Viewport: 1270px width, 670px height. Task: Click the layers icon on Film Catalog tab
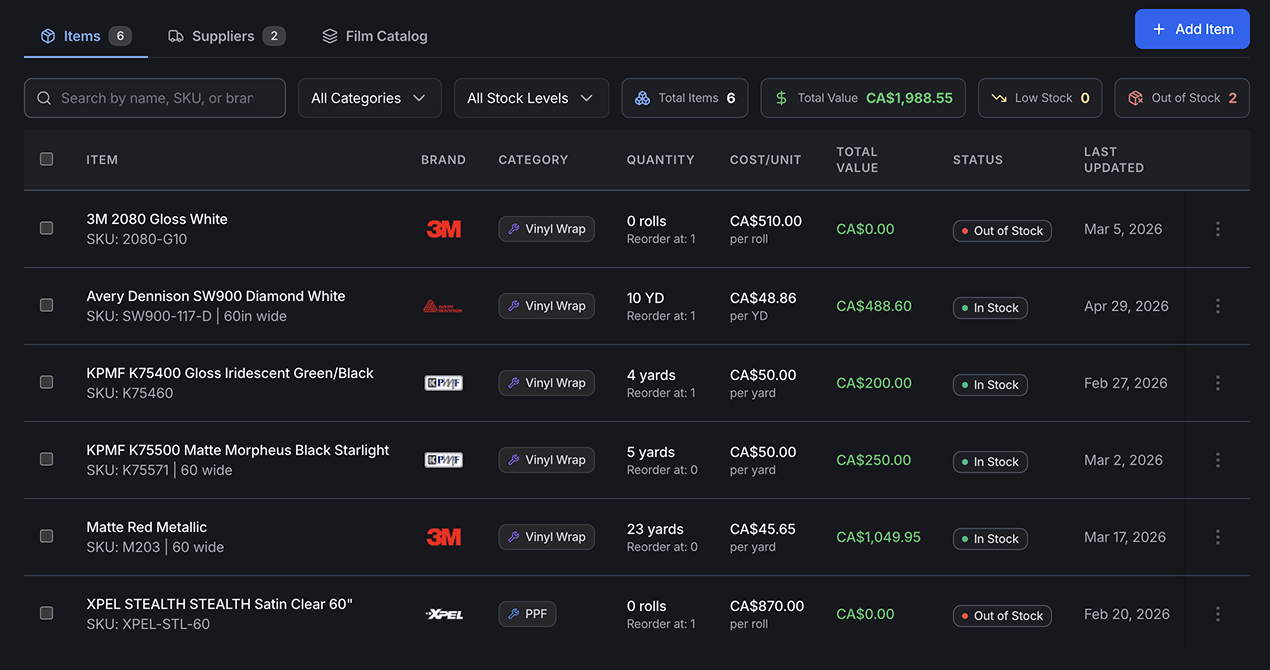330,36
